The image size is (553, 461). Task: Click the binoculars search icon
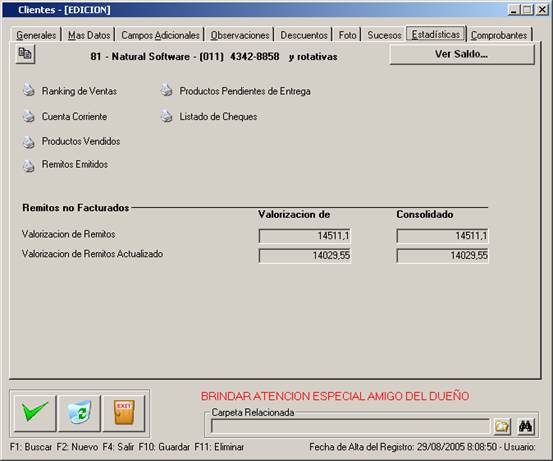point(525,426)
